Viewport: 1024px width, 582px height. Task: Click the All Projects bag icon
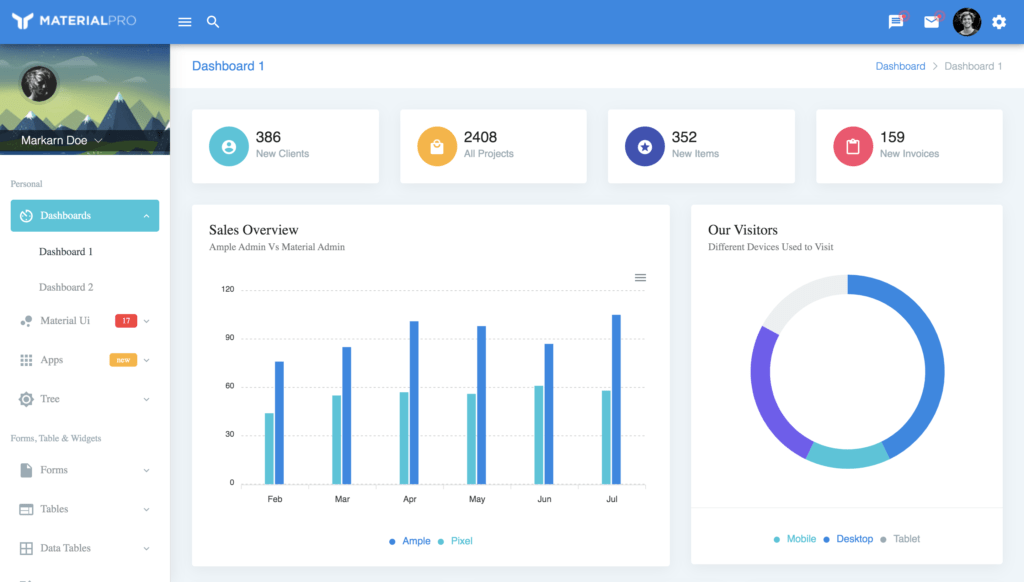[x=437, y=147]
